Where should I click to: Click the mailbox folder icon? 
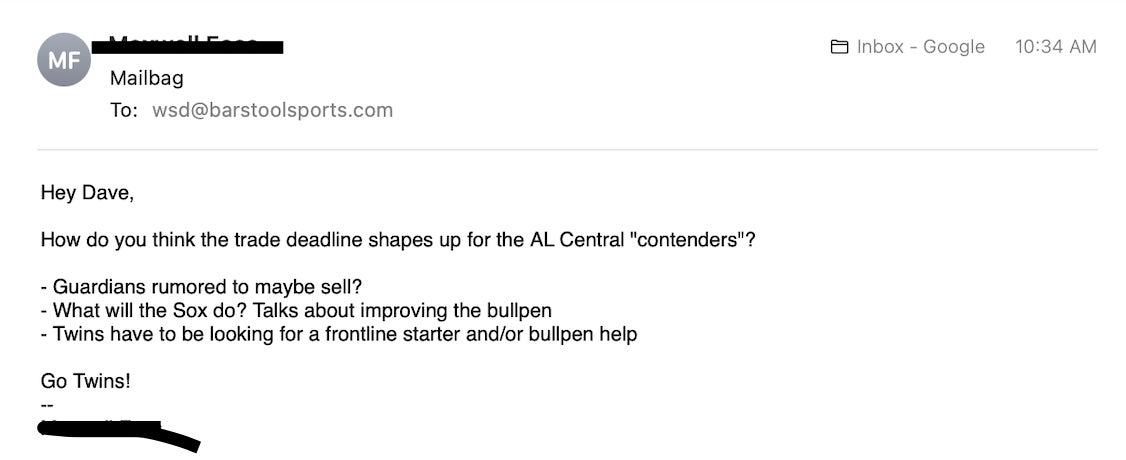tap(840, 47)
